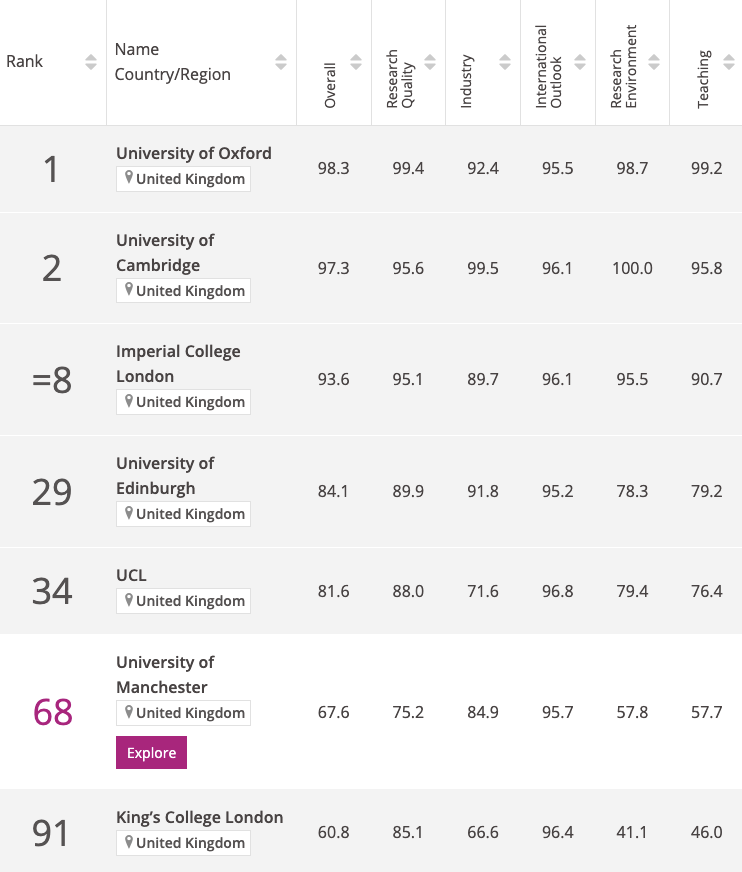Viewport: 742px width, 872px height.
Task: Click sort arrows beside Name Country/Region
Action: [281, 62]
